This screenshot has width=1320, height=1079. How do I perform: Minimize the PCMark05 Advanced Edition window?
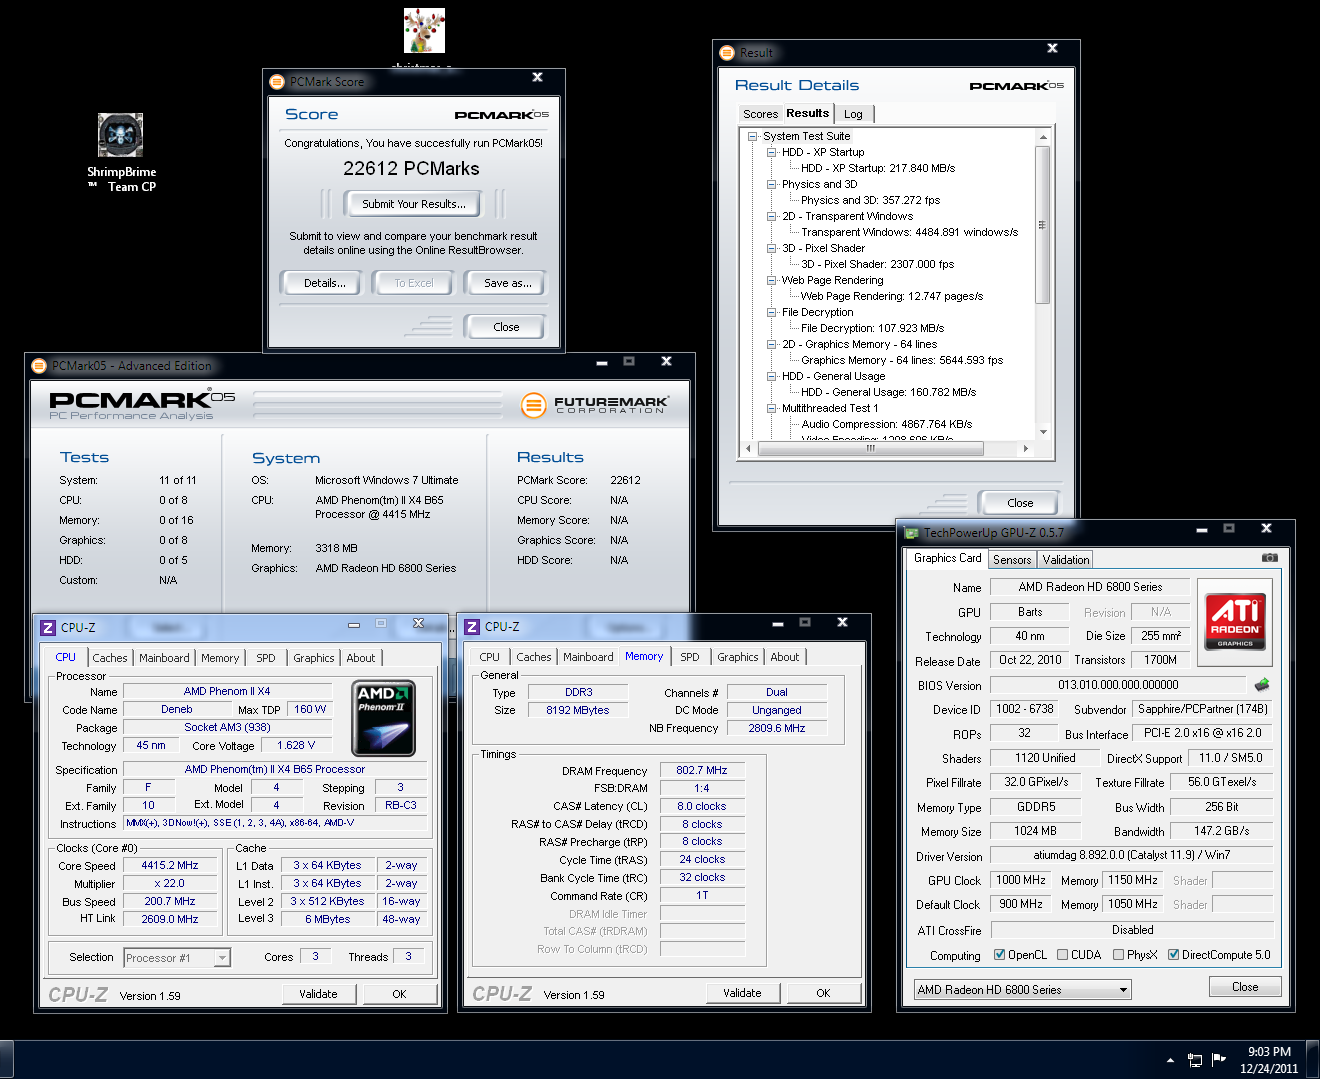click(x=602, y=362)
